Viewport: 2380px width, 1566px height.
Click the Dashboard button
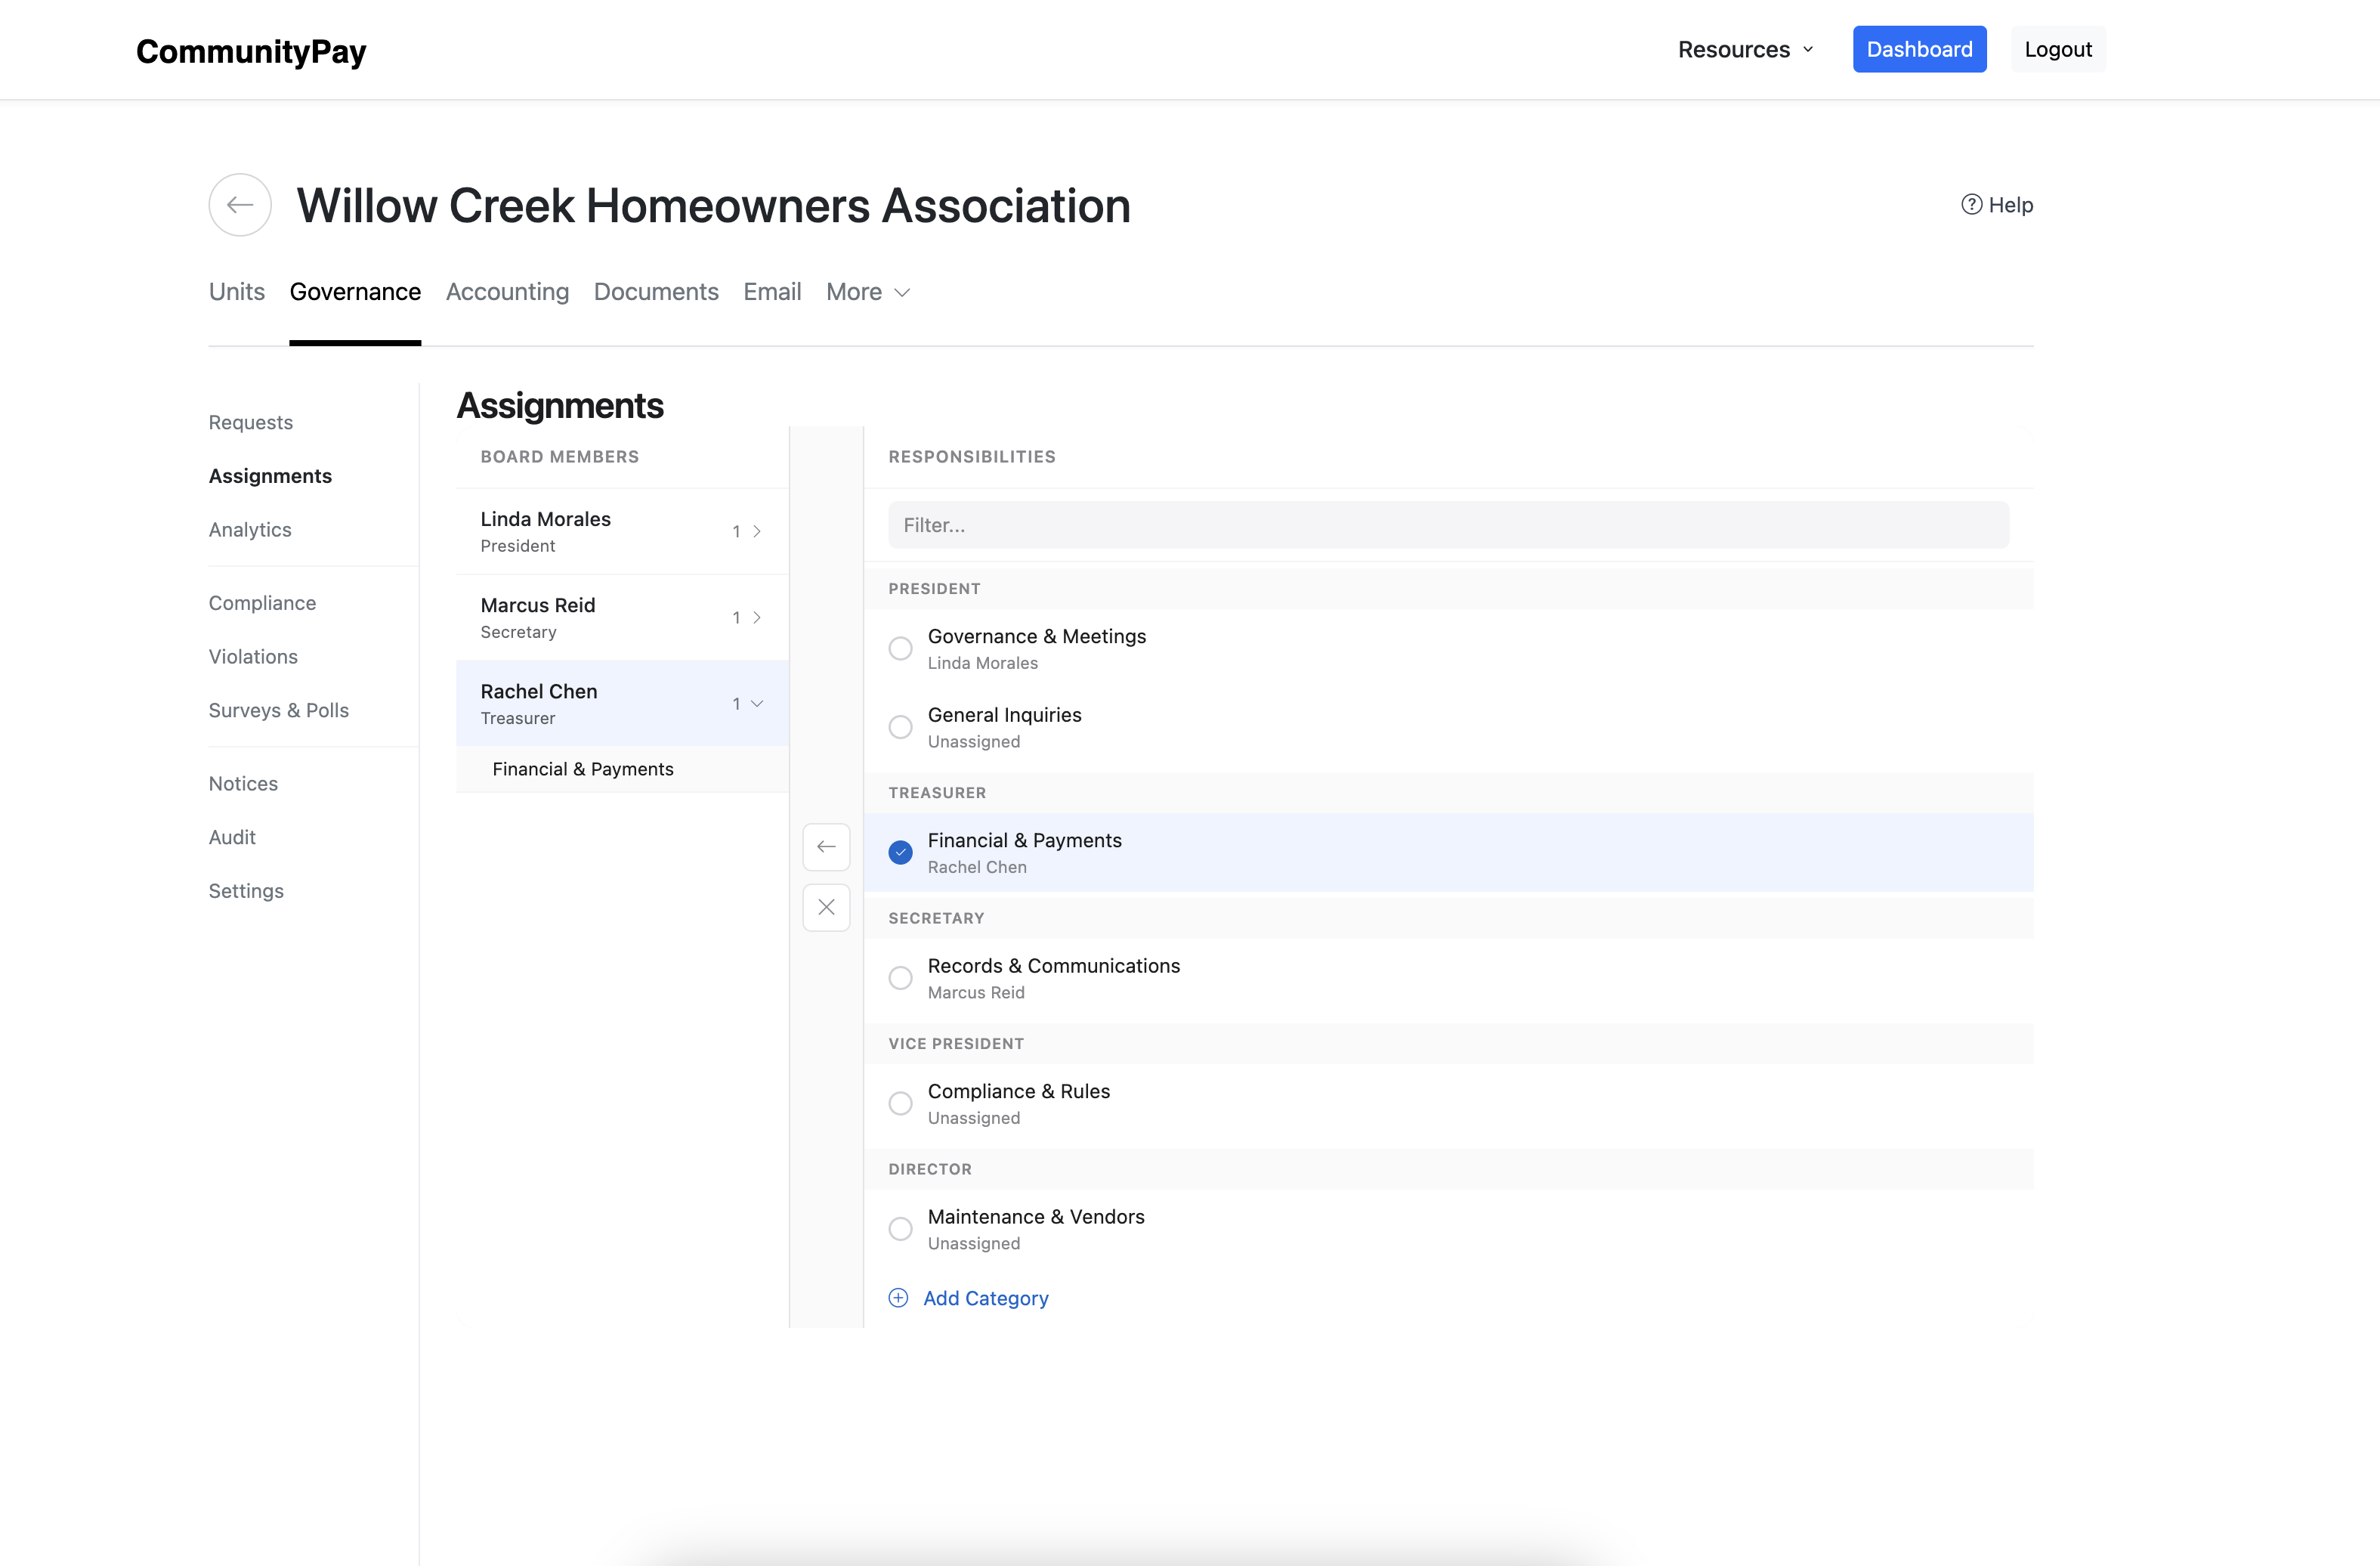[x=1918, y=50]
